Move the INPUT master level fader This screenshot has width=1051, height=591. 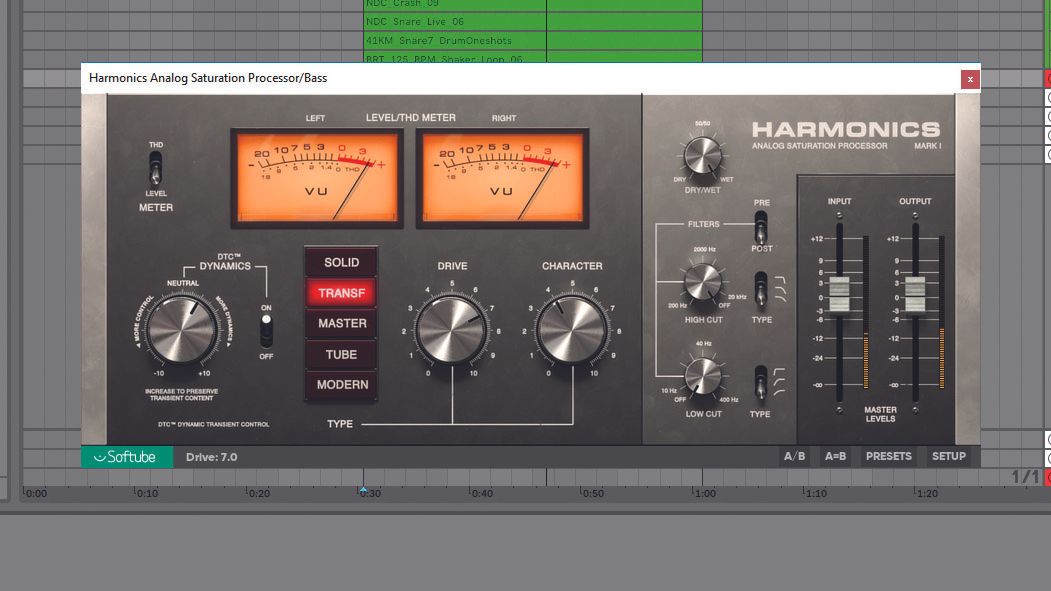pyautogui.click(x=838, y=300)
